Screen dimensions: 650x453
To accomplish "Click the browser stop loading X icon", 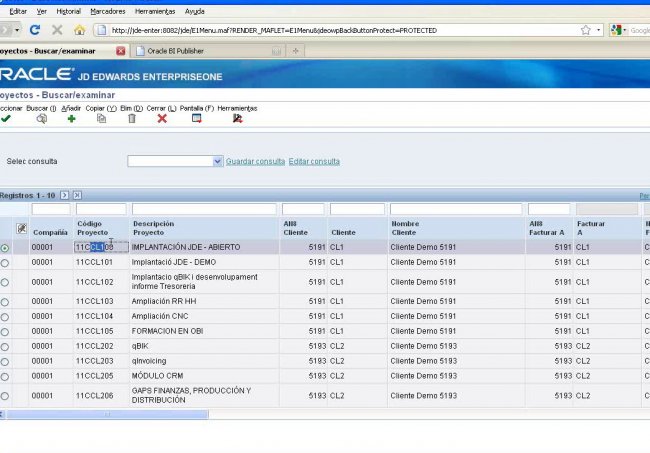I will (x=57, y=30).
